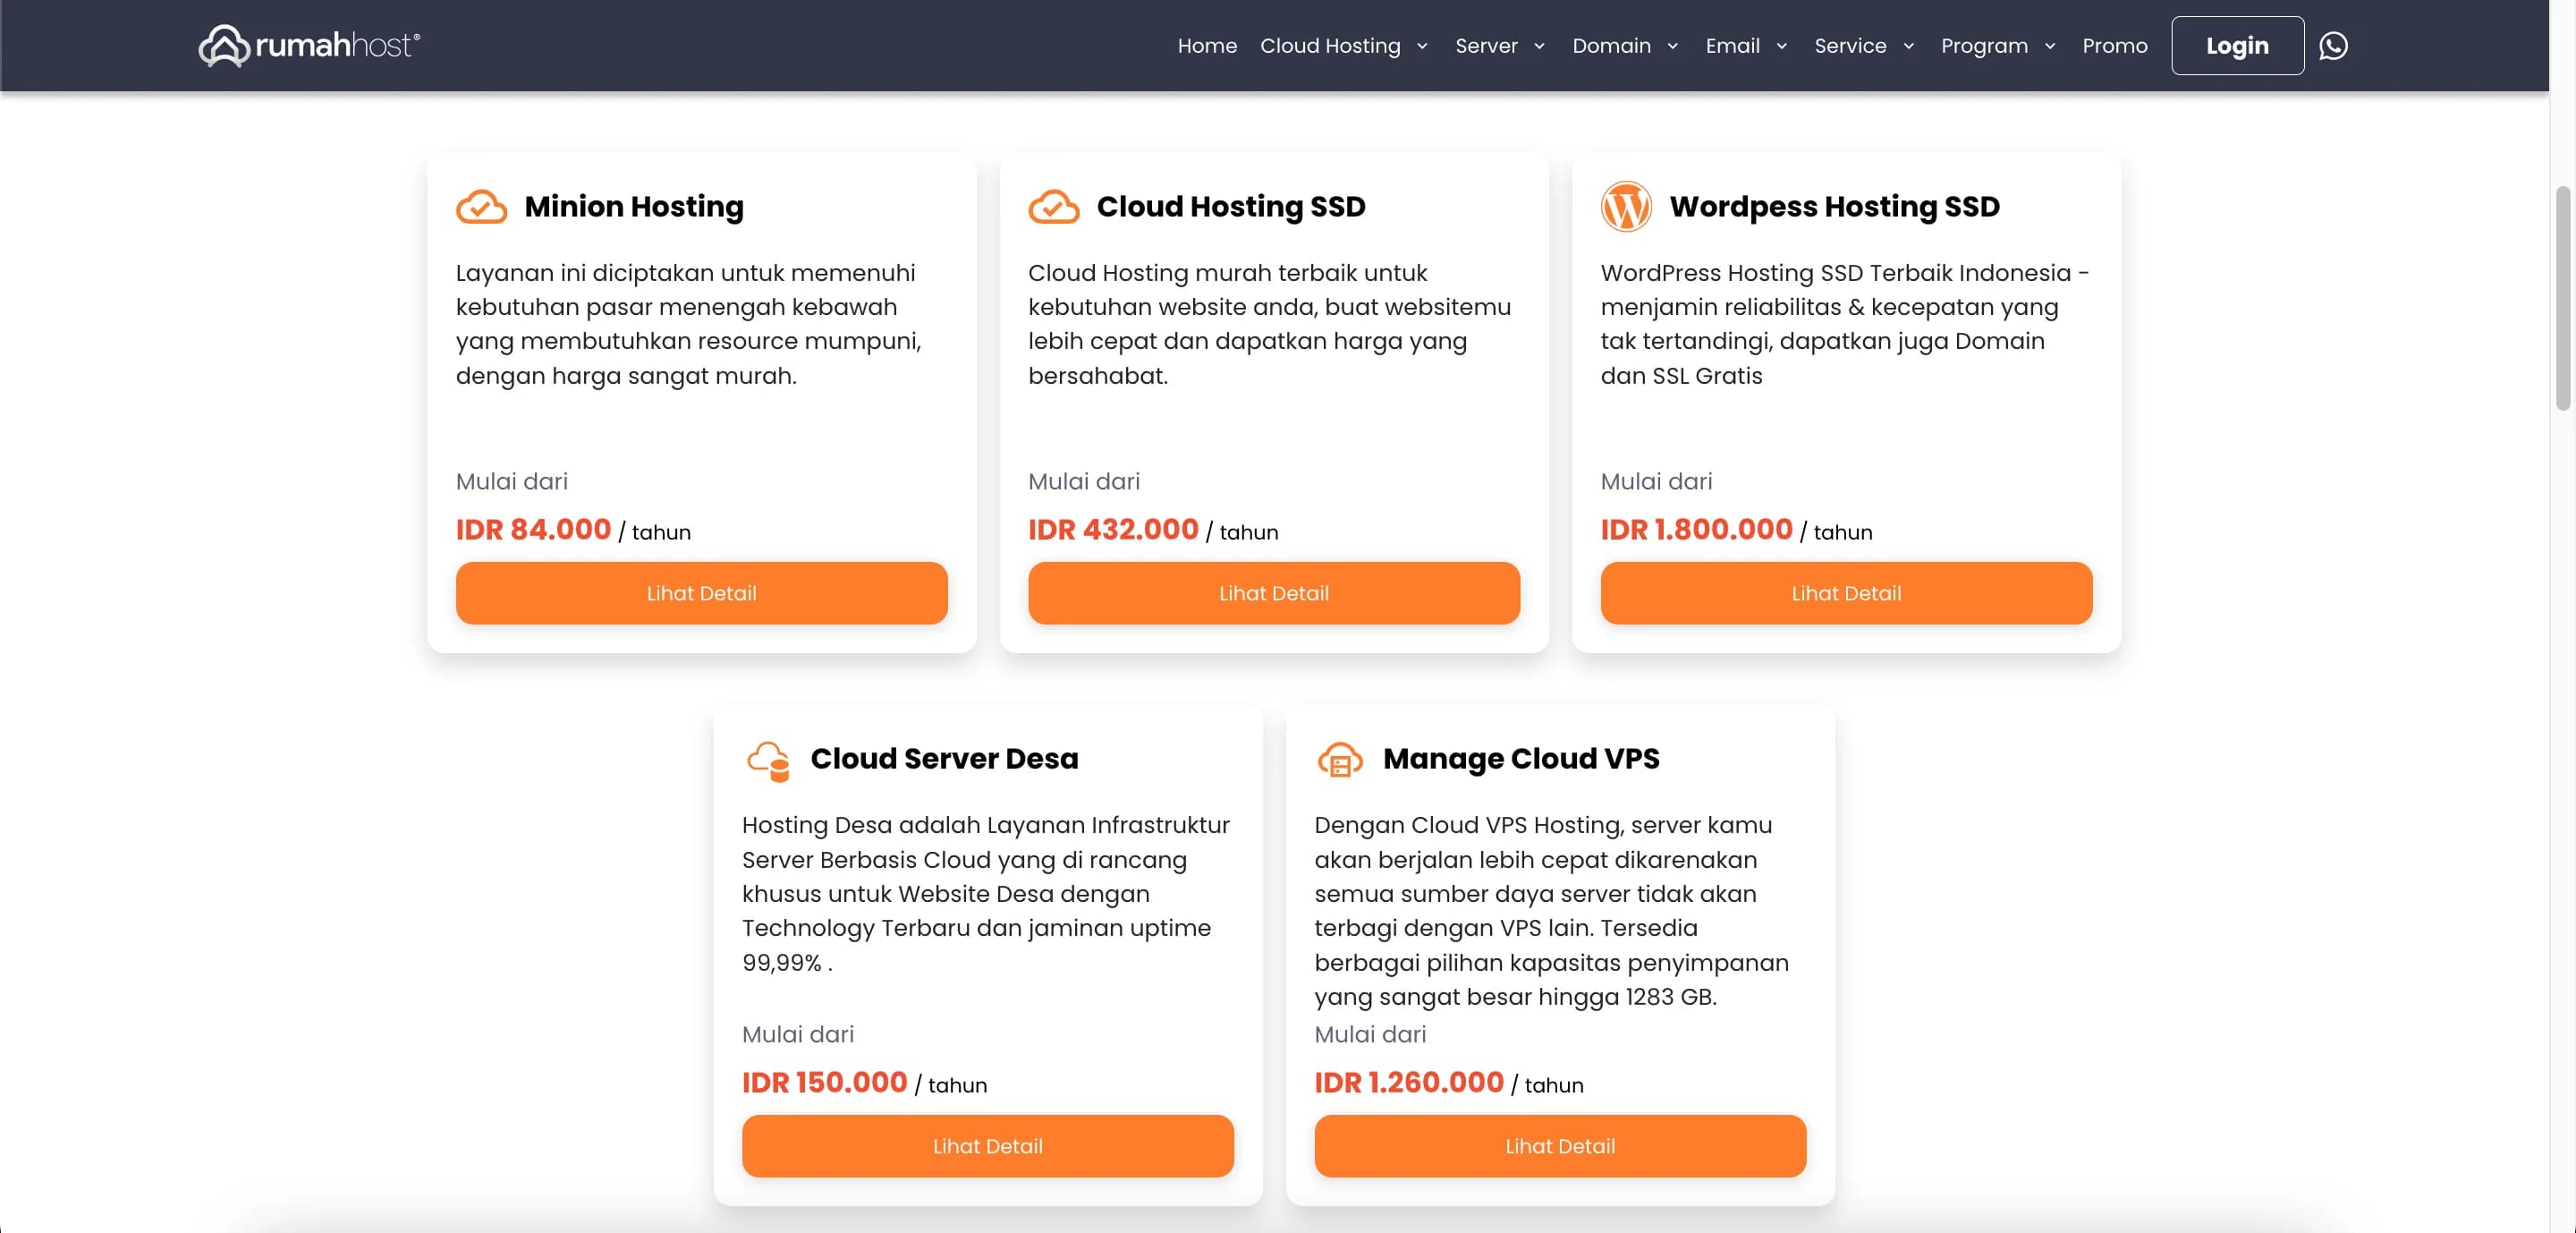This screenshot has width=2576, height=1233.
Task: Open WhatsApp chat icon
Action: [2334, 45]
